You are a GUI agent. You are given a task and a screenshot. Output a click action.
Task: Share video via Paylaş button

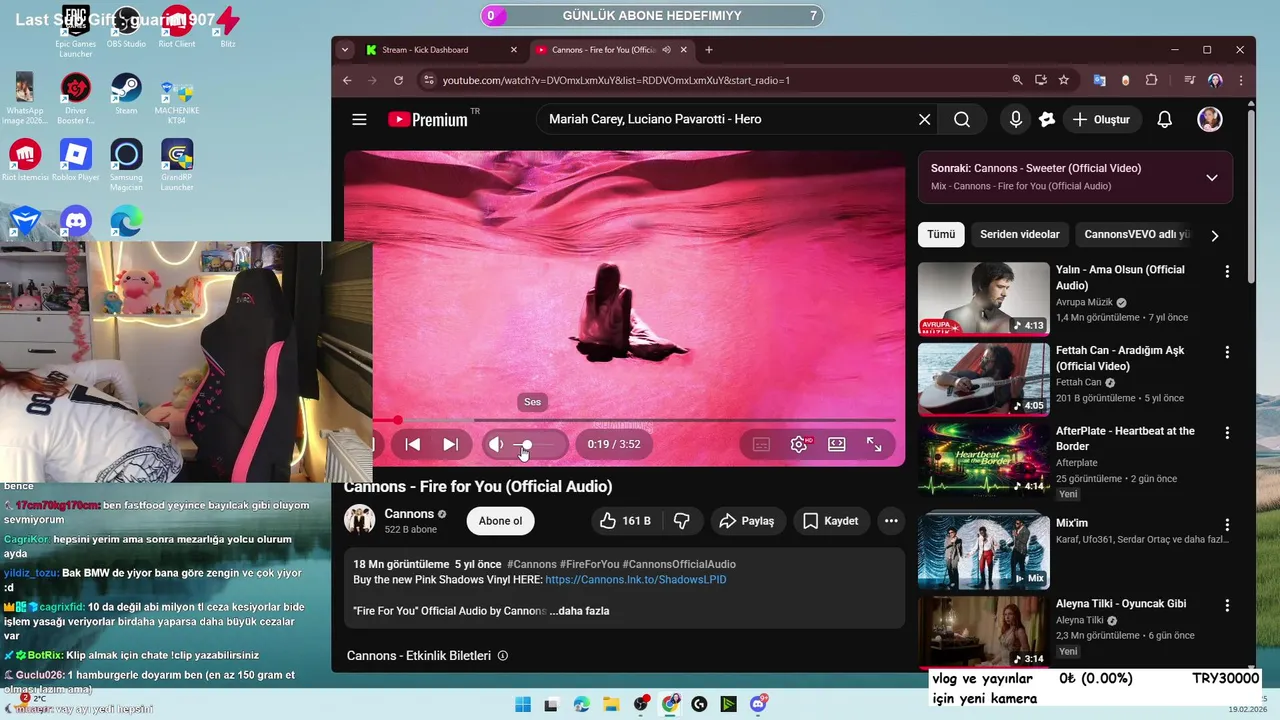tap(747, 521)
